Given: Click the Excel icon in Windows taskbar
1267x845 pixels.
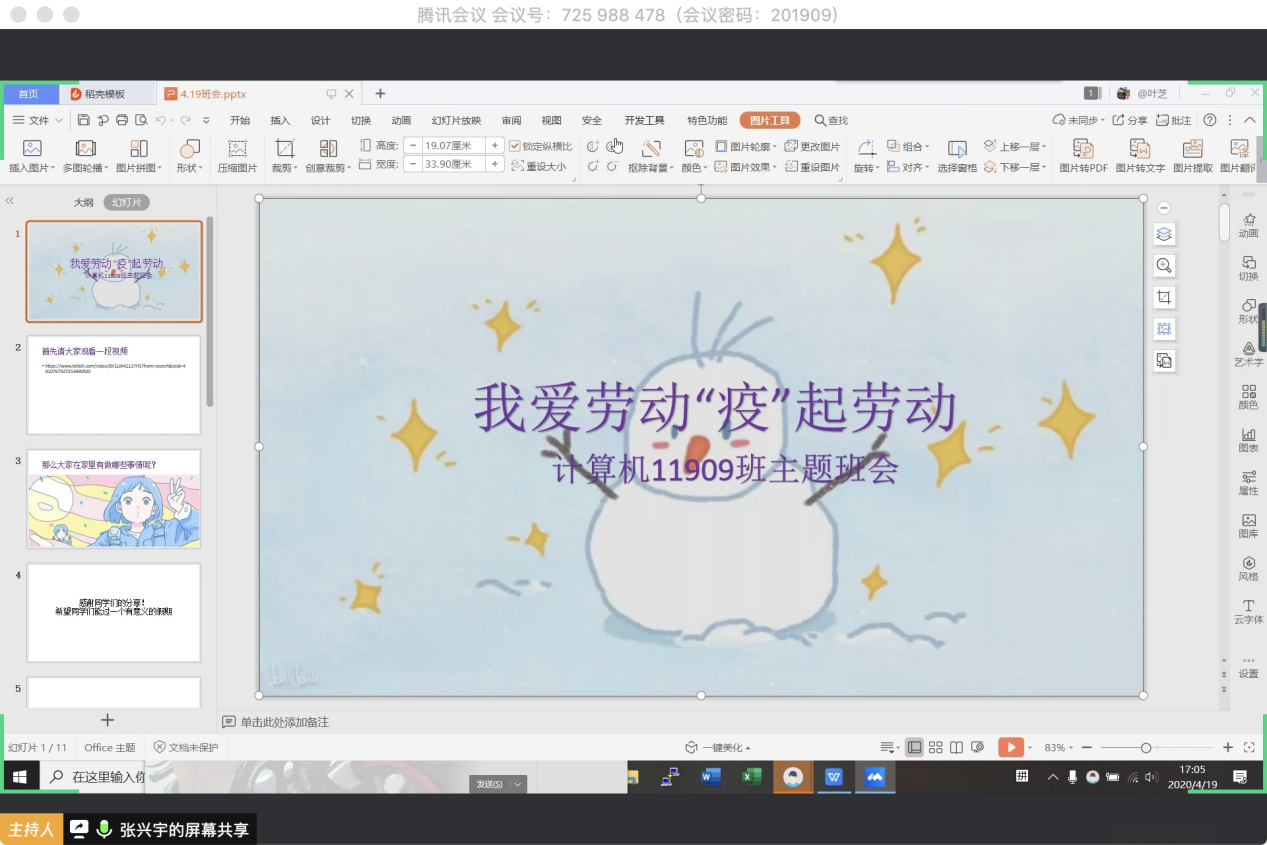Looking at the screenshot, I should tap(752, 776).
